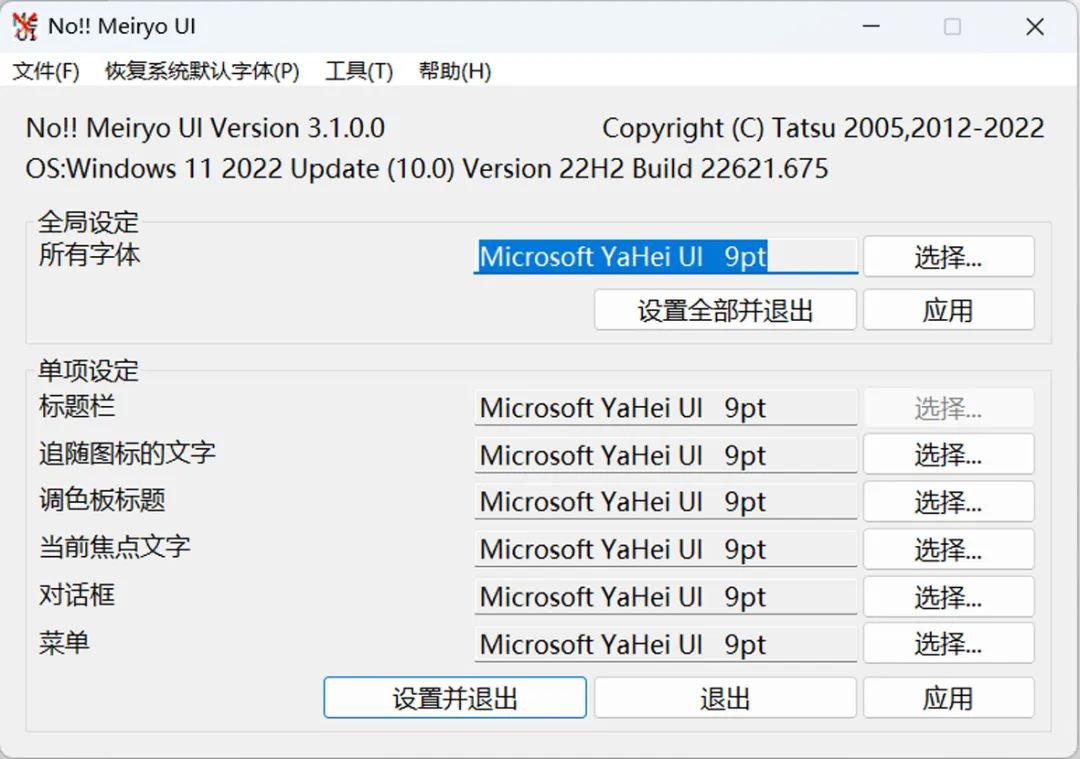Open the 工具(T) menu

(359, 71)
